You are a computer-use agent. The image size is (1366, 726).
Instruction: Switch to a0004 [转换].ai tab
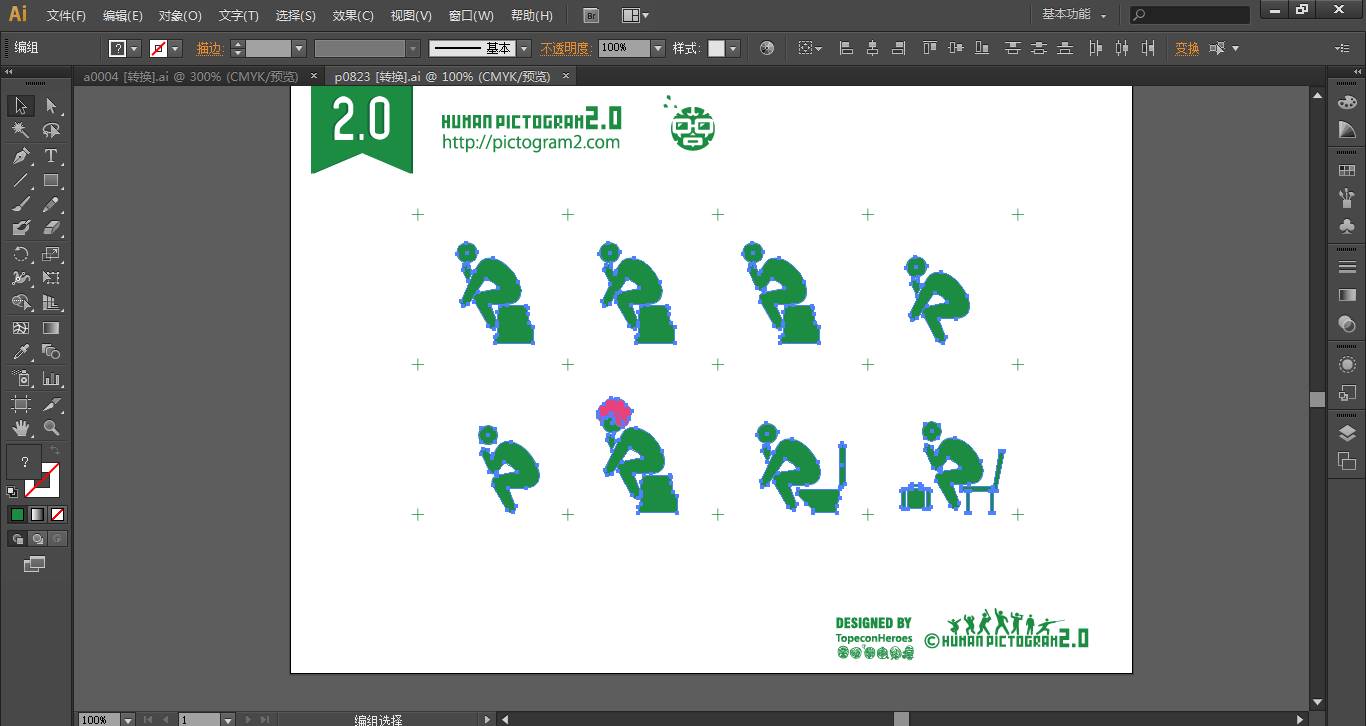coord(189,76)
